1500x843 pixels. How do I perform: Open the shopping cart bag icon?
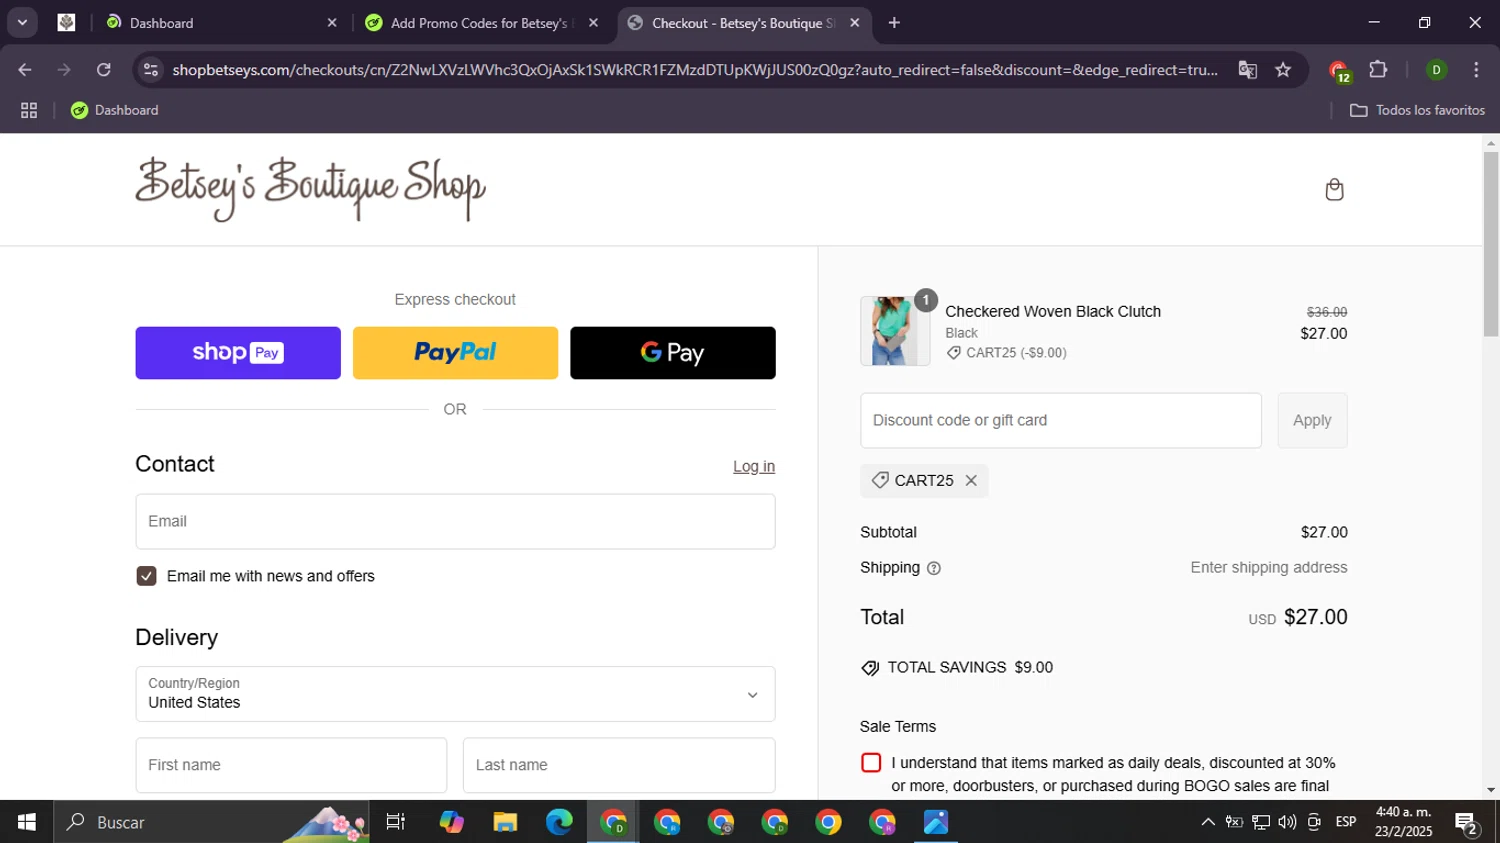point(1334,190)
